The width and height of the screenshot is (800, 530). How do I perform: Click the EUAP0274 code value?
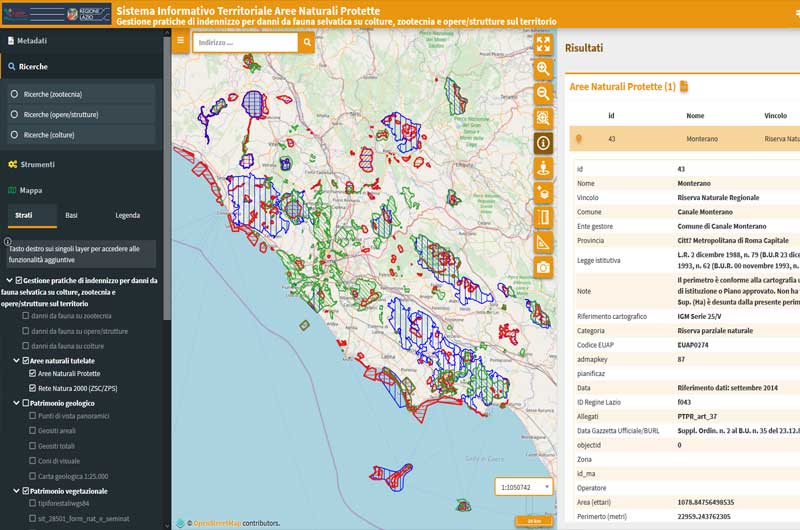692,345
